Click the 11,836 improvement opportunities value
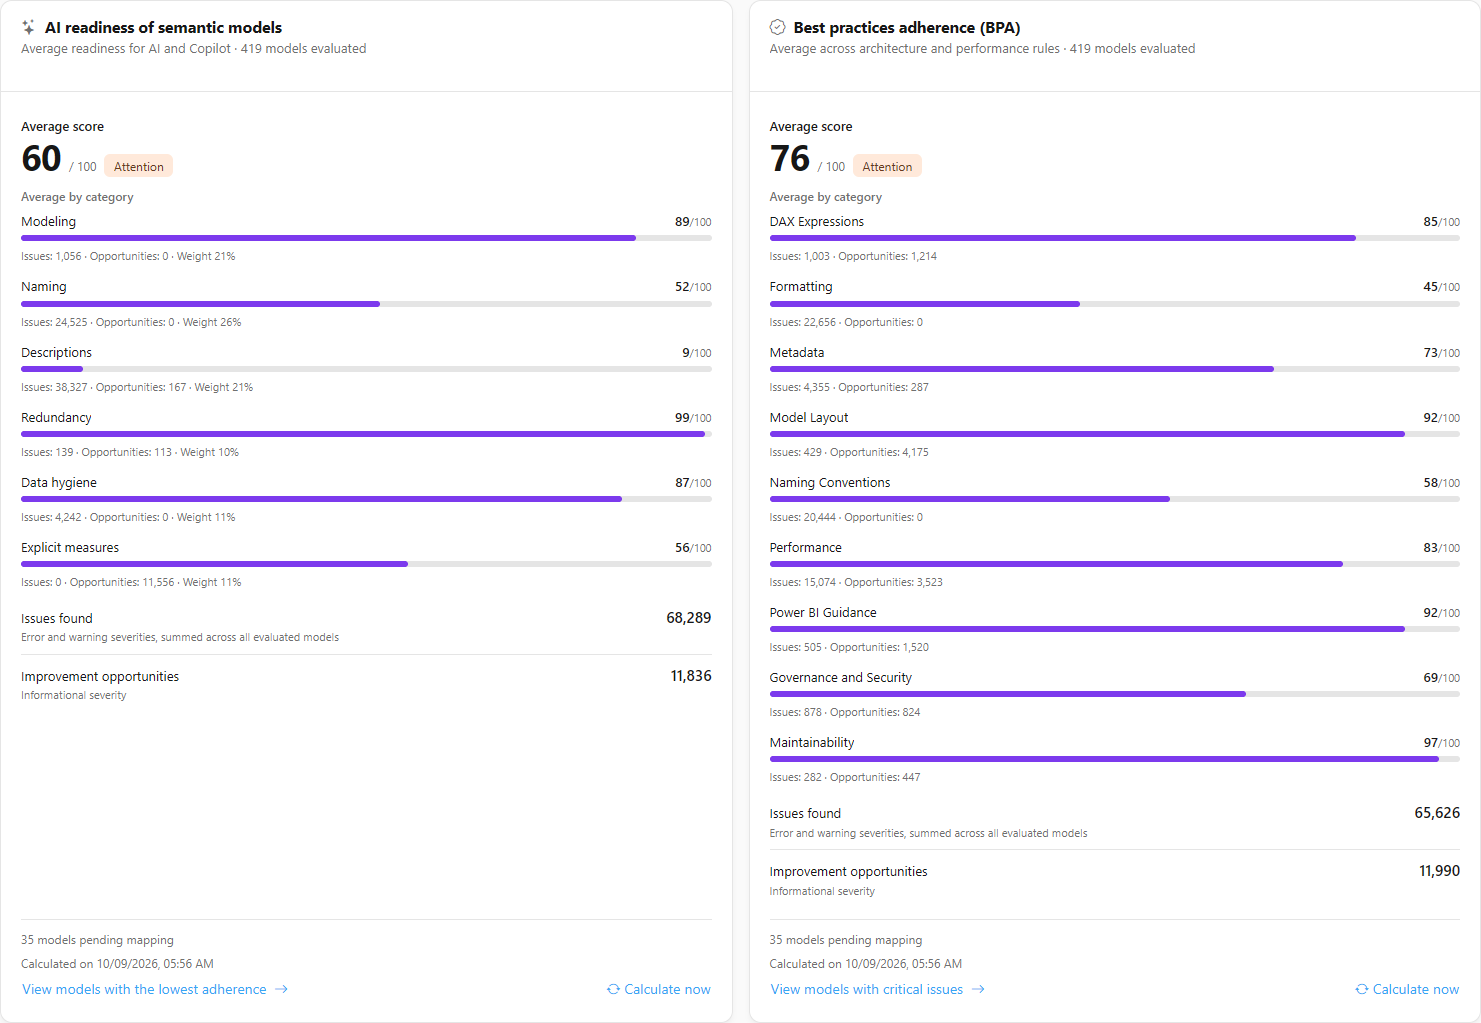This screenshot has width=1481, height=1023. (x=691, y=676)
